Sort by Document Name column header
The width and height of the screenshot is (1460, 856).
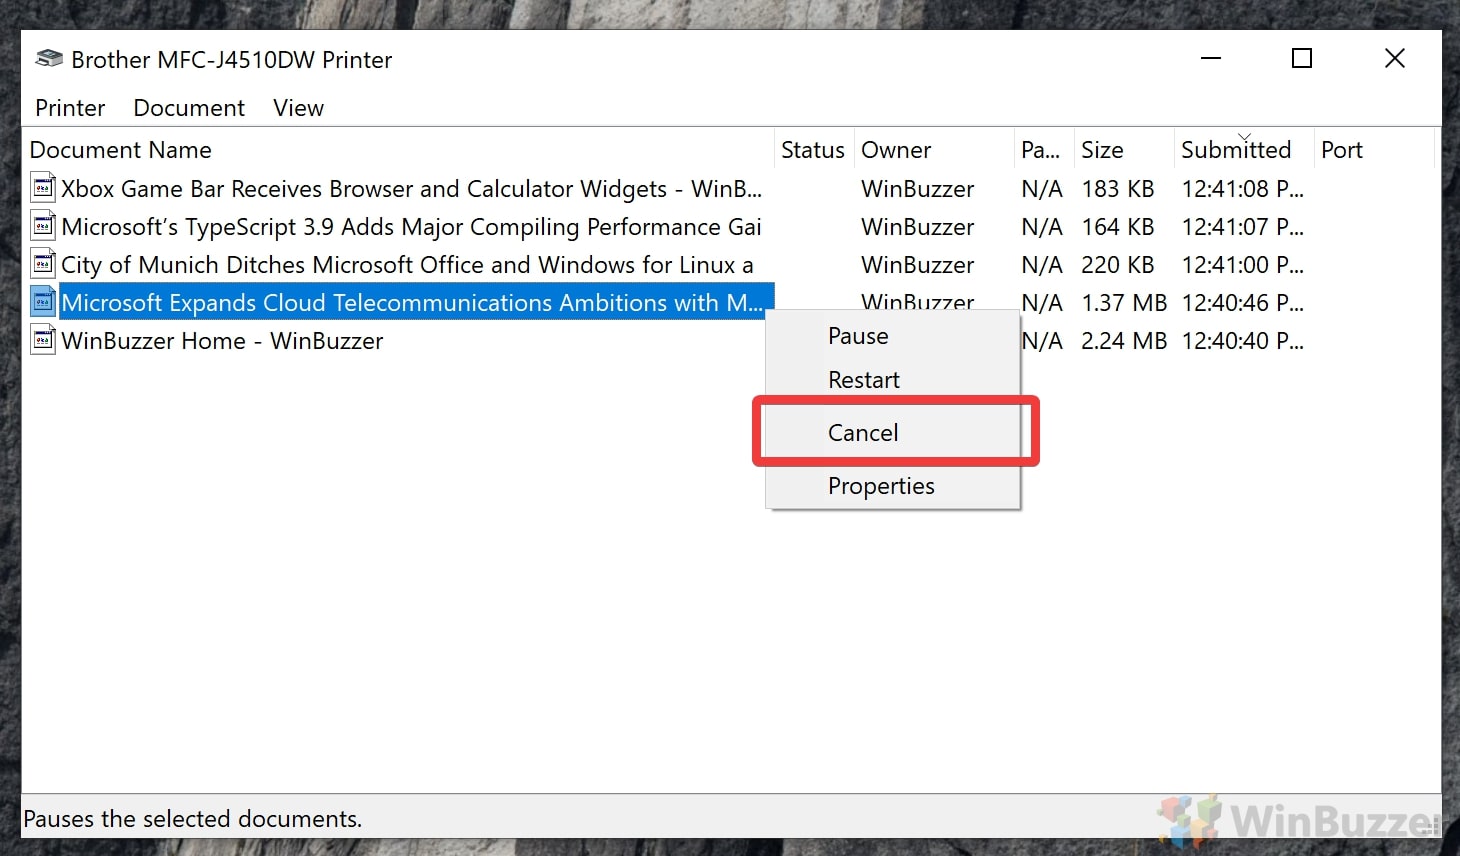click(x=398, y=150)
